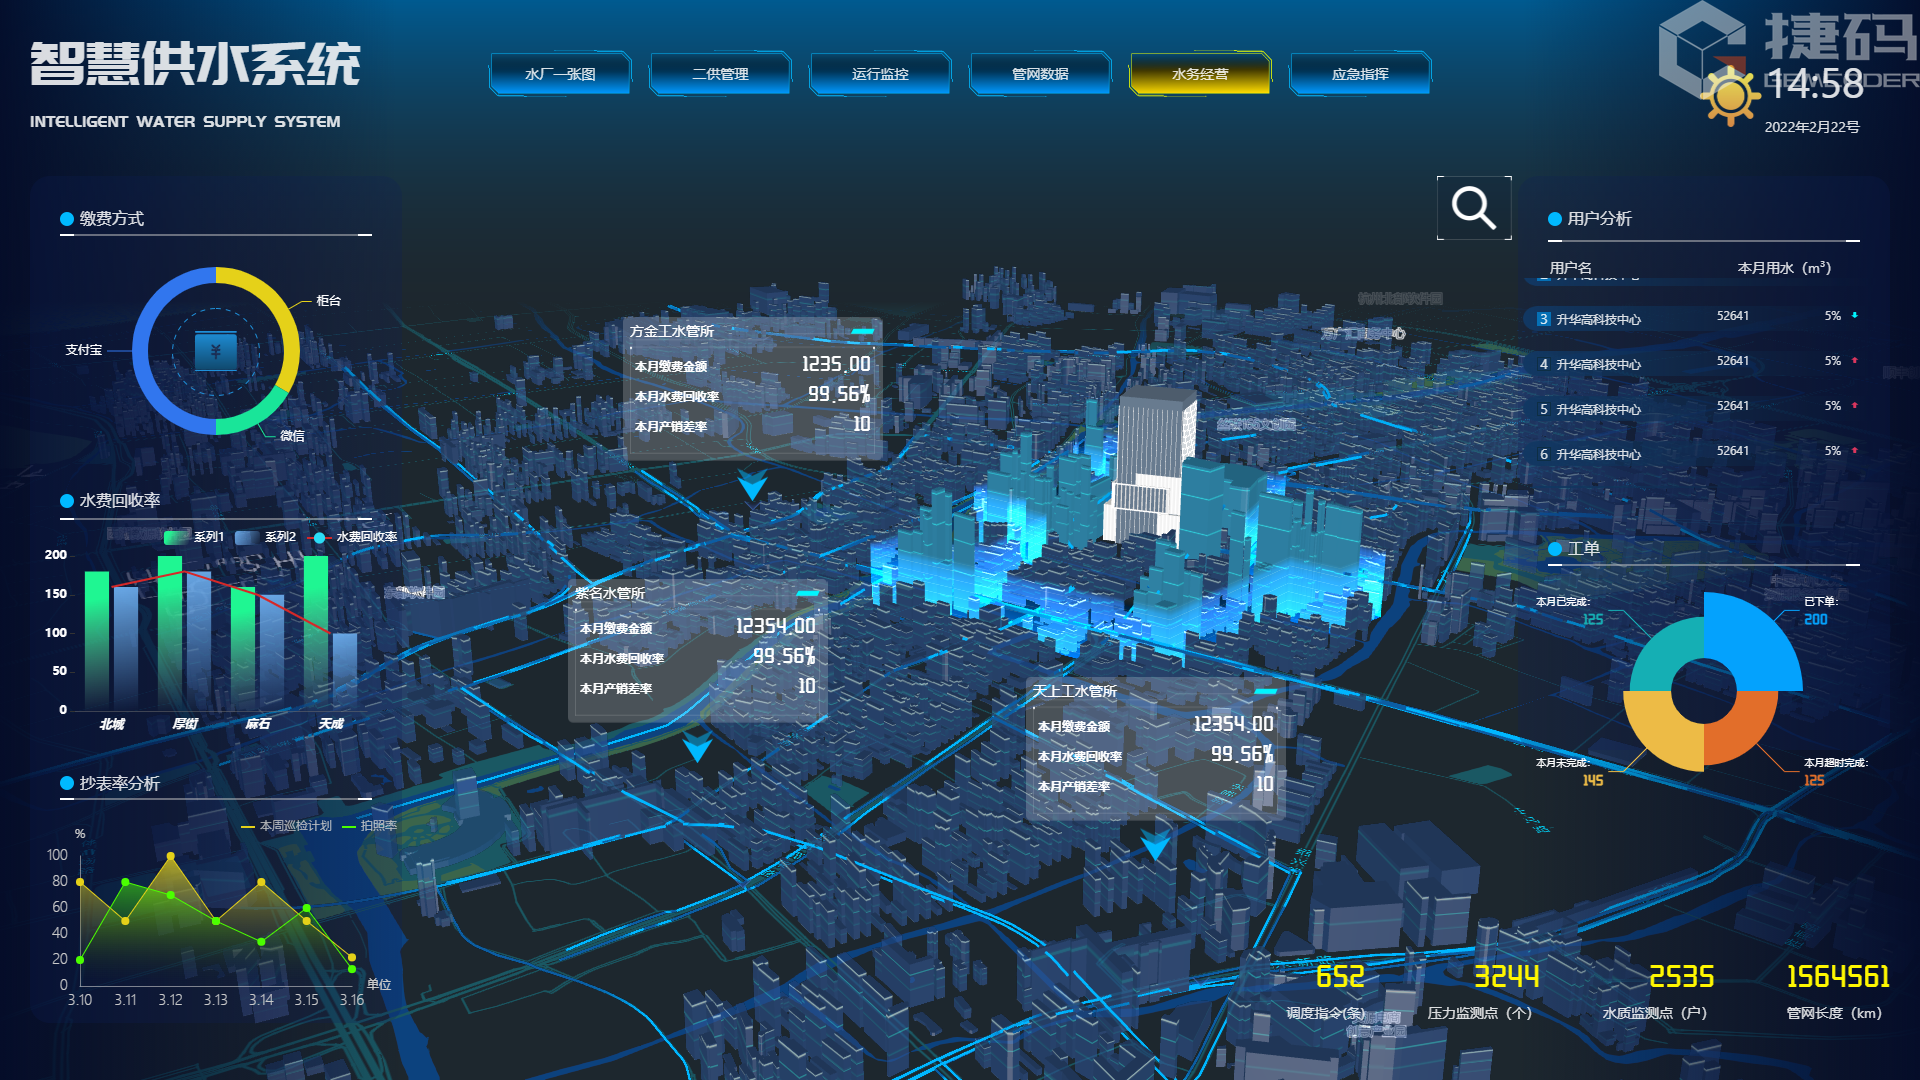The height and width of the screenshot is (1080, 1920).
Task: Toggle 本周巡检计划 legend series
Action: (286, 826)
